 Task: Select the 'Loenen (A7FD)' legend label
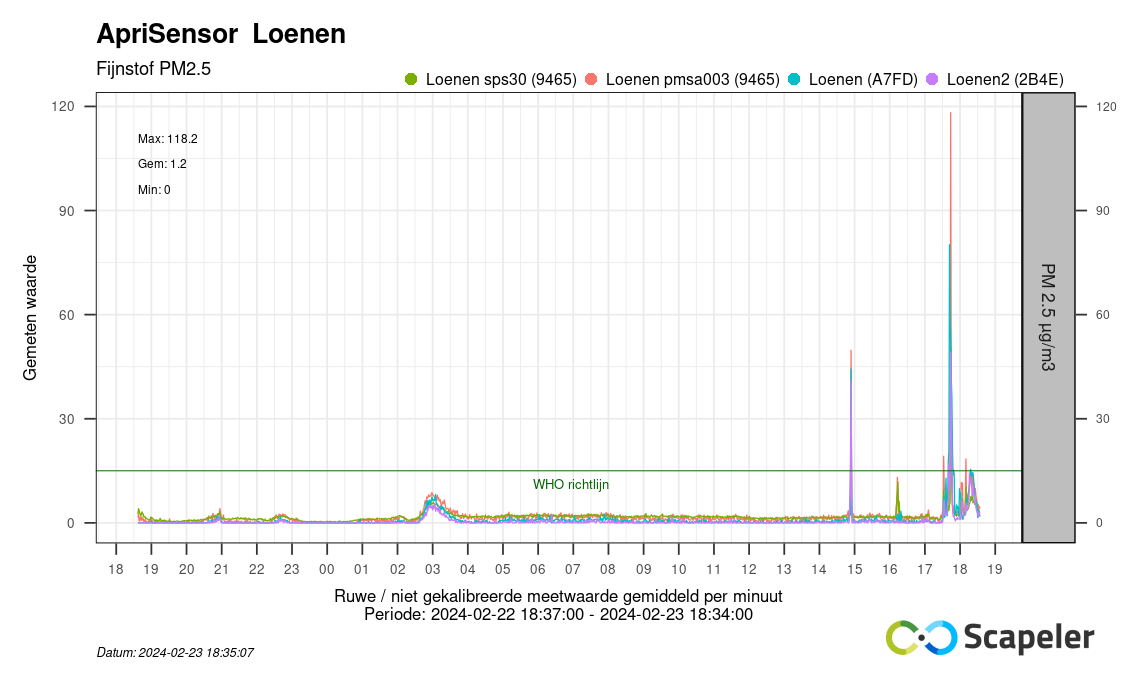(x=863, y=80)
